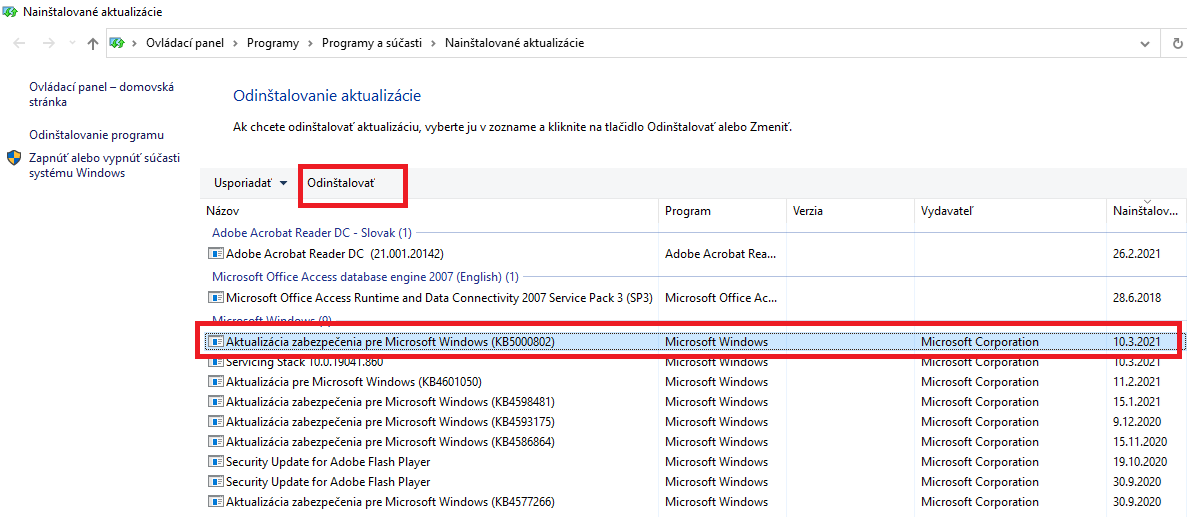Select update KB5000802 row
This screenshot has height=517, width=1187.
(x=693, y=342)
